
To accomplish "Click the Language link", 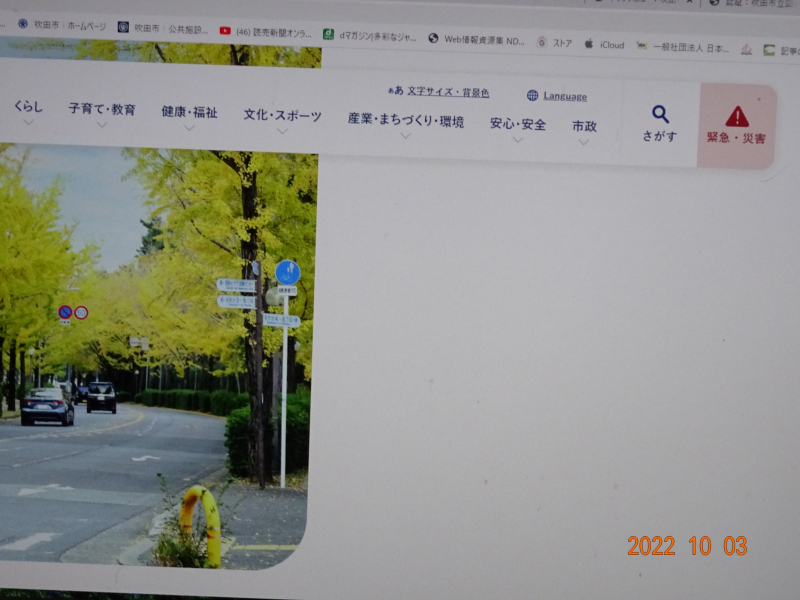I will [x=565, y=96].
